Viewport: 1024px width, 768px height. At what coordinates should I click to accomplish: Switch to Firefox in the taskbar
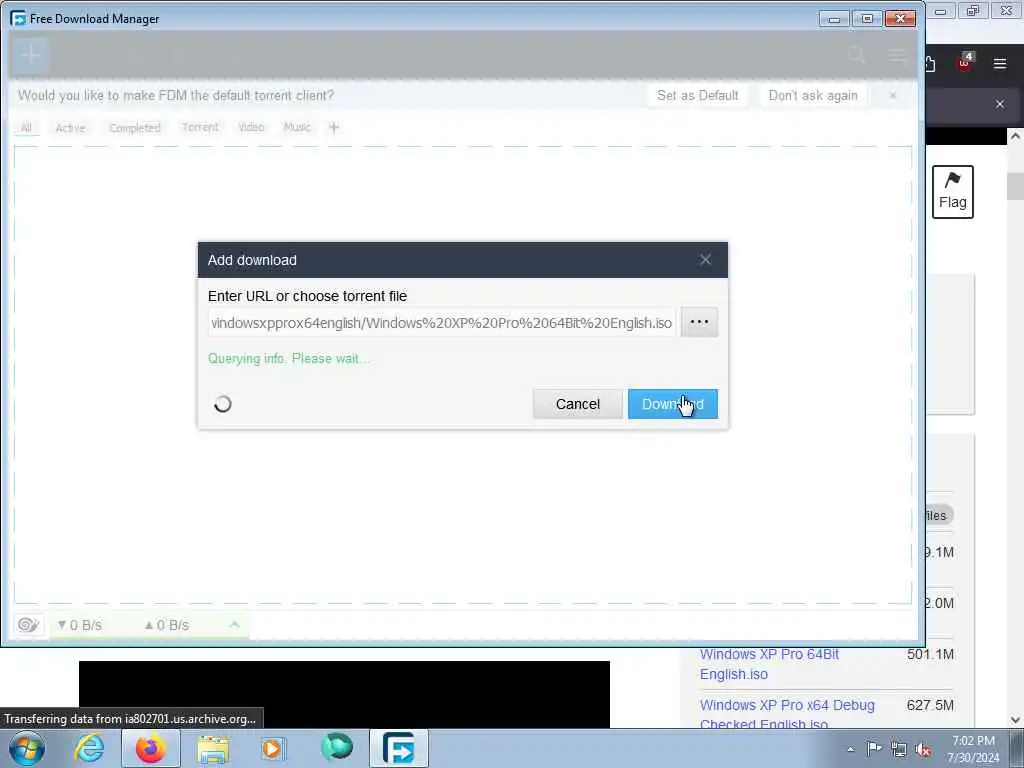[x=151, y=748]
